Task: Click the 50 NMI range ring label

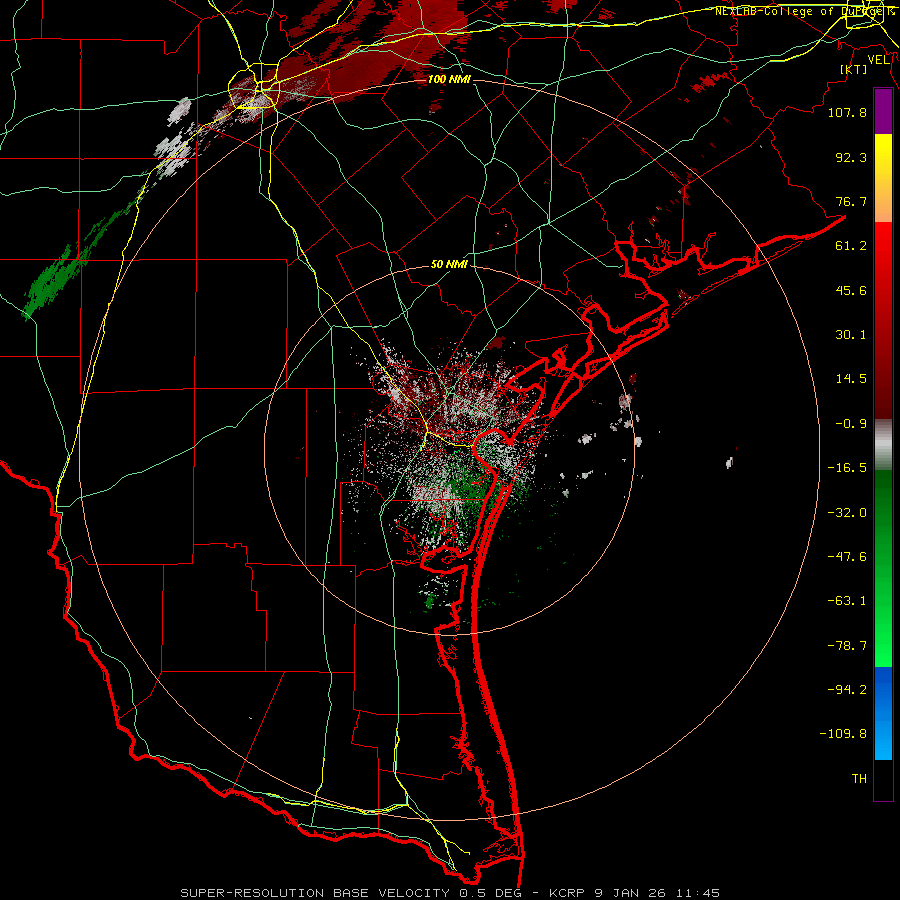Action: pos(449,264)
